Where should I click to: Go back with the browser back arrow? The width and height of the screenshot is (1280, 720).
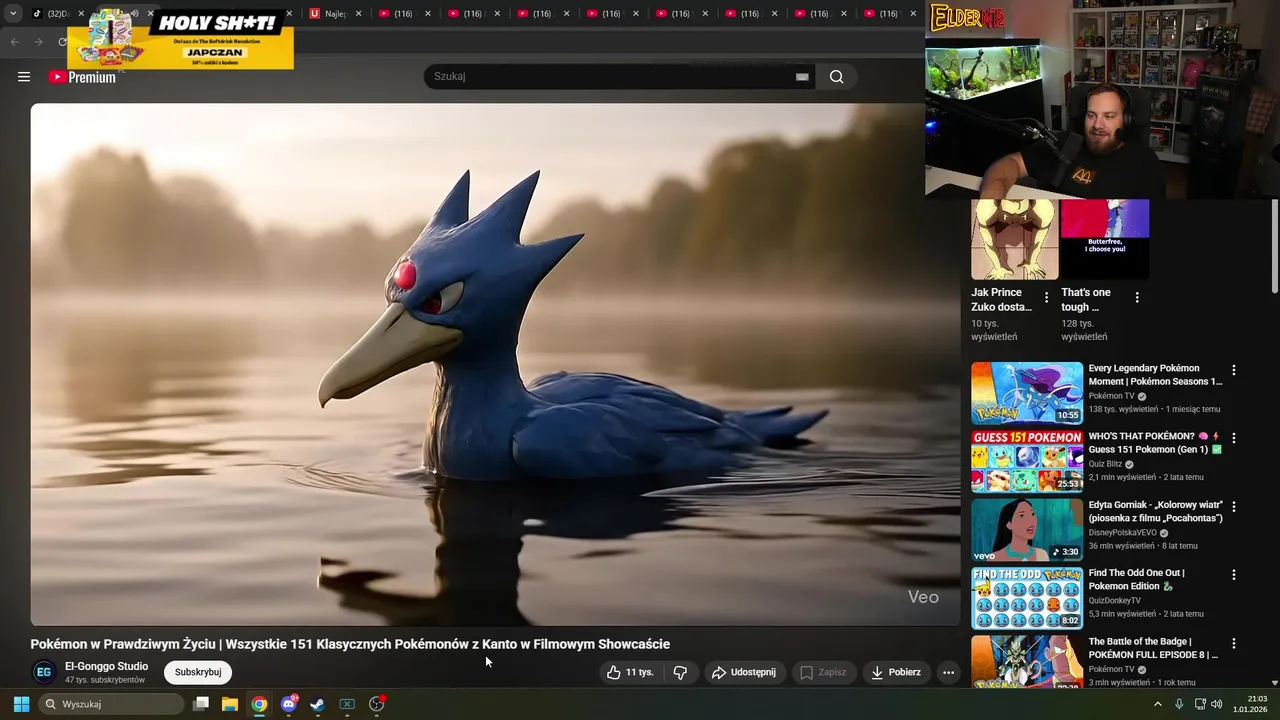14,42
